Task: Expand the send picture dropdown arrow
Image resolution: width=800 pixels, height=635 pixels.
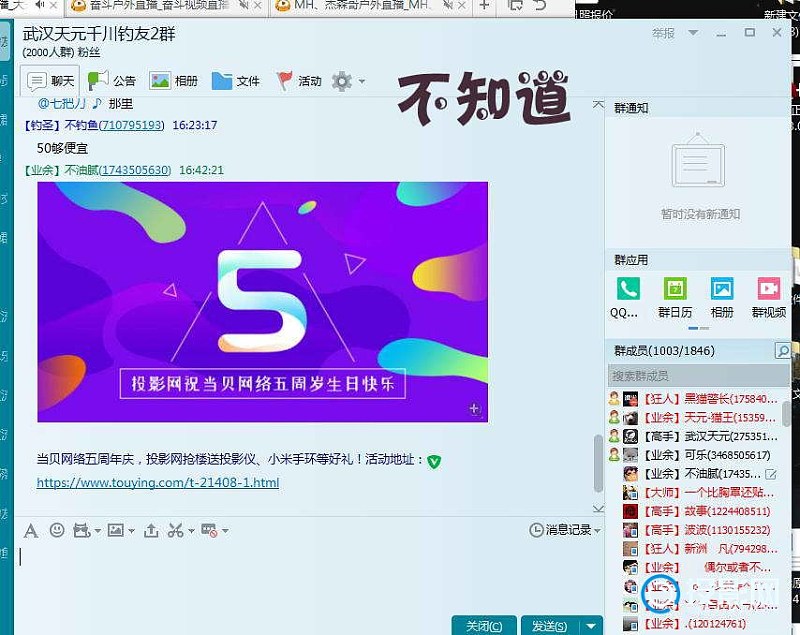Action: coord(131,531)
